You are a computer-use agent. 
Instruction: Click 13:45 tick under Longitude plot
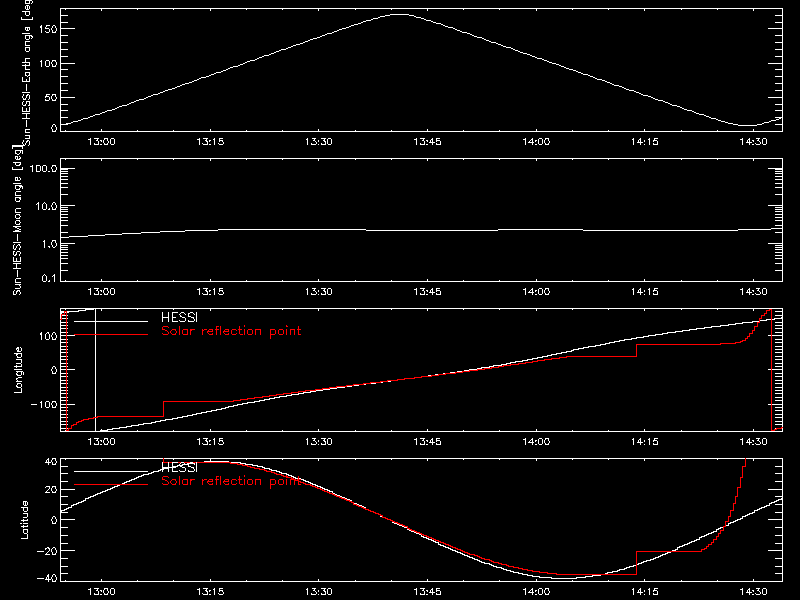428,441
